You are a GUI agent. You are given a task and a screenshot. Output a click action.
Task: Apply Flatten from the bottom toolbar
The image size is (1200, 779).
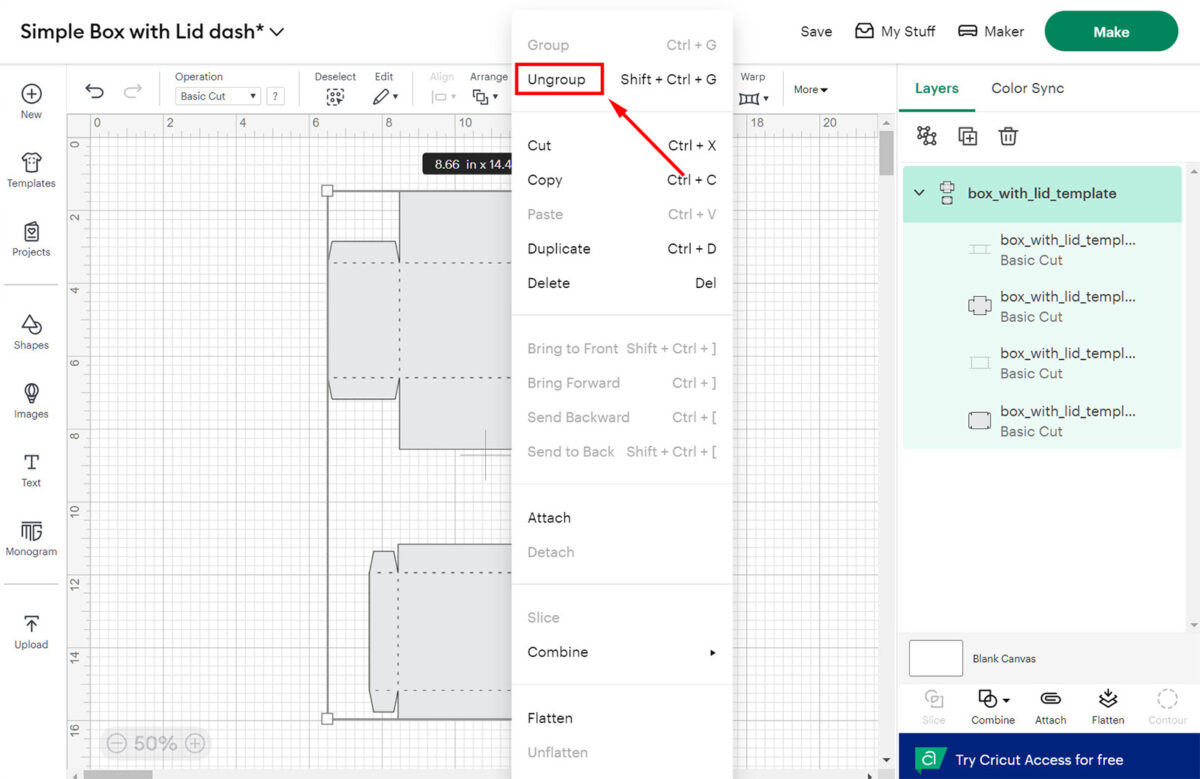pyautogui.click(x=1108, y=706)
